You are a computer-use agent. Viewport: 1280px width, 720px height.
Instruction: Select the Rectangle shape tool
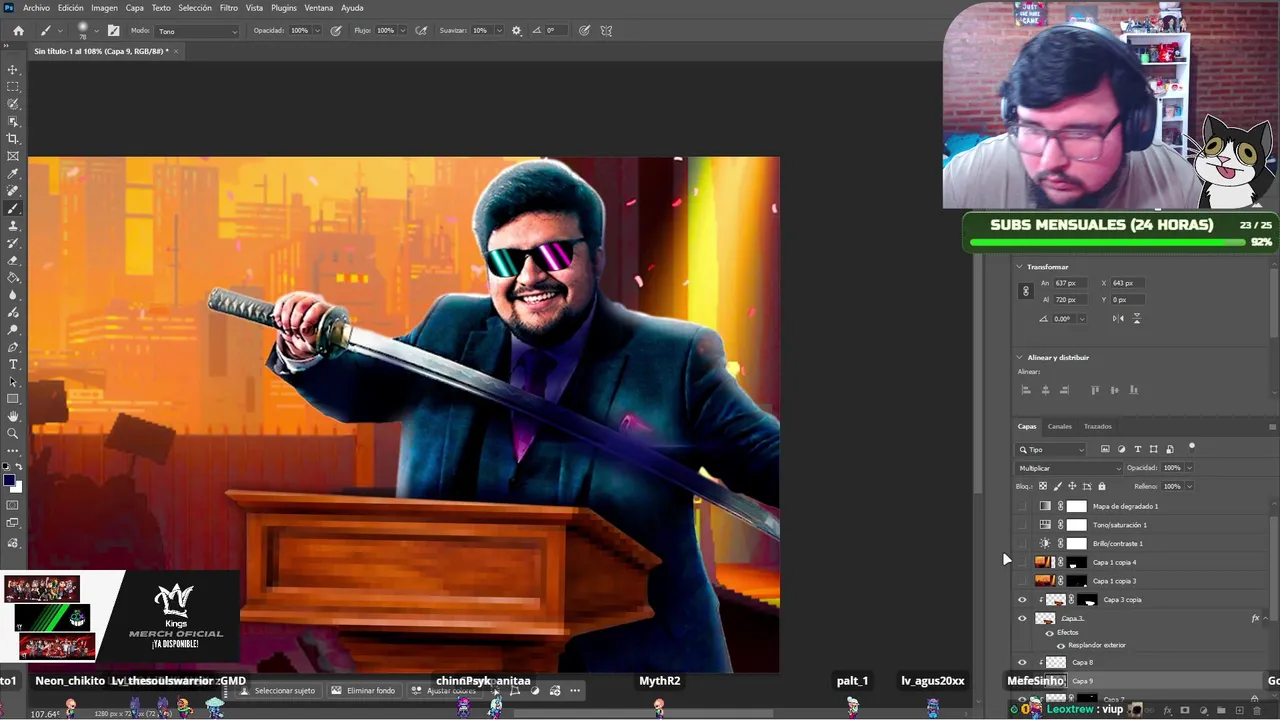13,399
